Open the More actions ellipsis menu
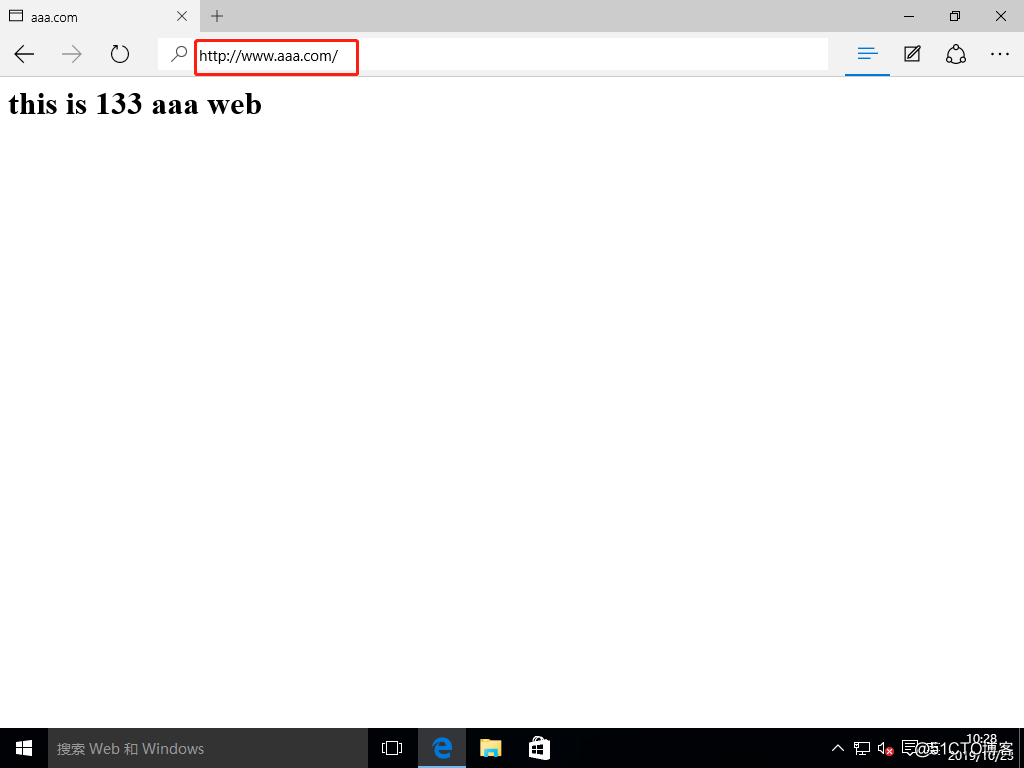Viewport: 1024px width, 768px height. tap(1000, 54)
